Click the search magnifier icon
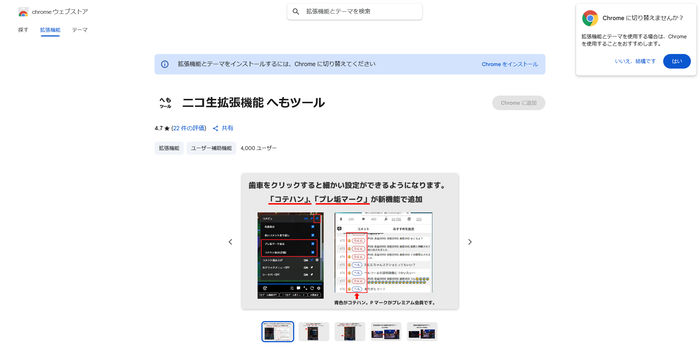This screenshot has height=363, width=700. click(296, 12)
